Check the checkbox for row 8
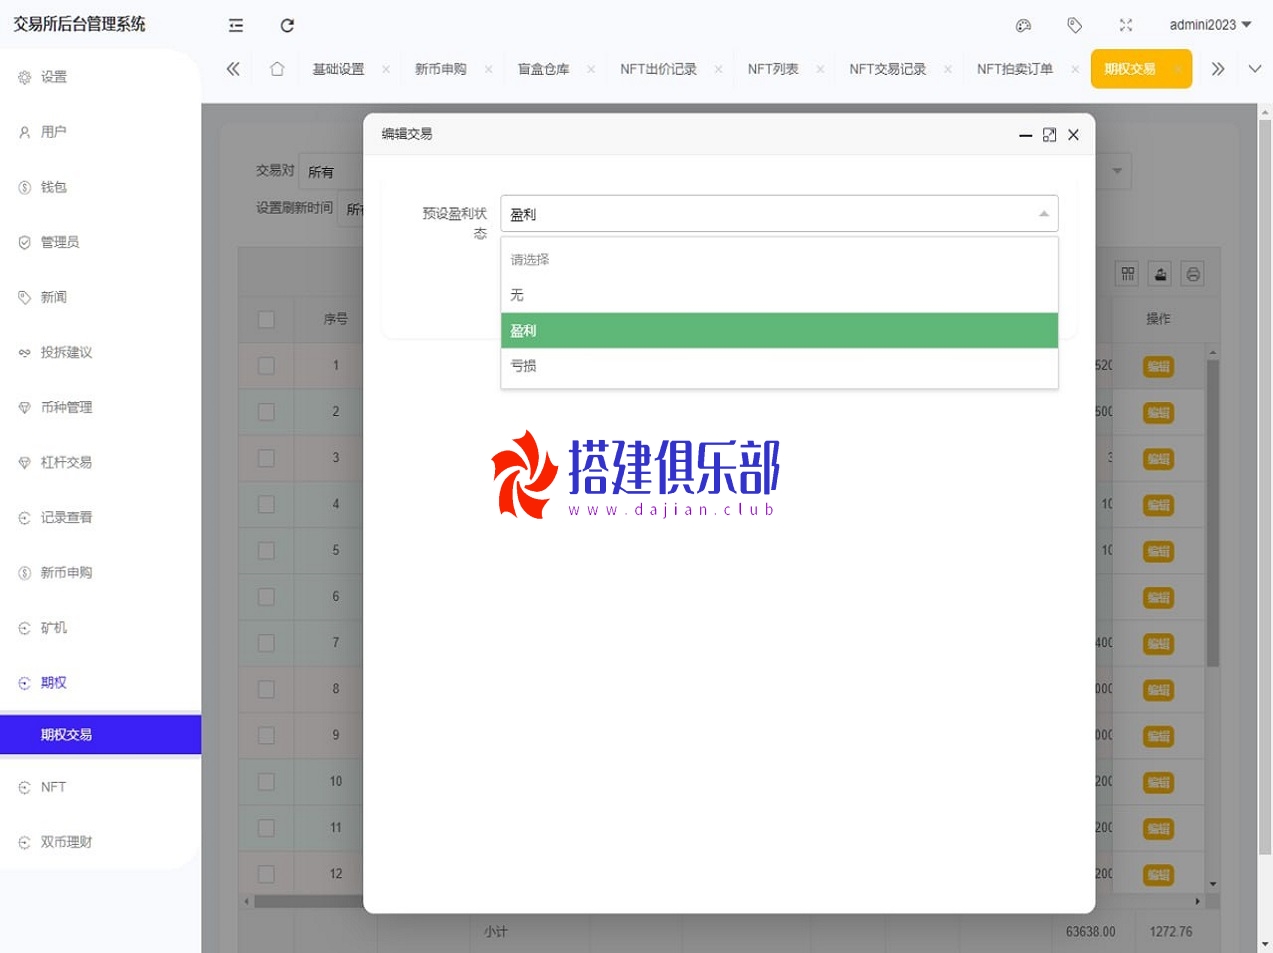This screenshot has width=1273, height=953. pyautogui.click(x=266, y=689)
